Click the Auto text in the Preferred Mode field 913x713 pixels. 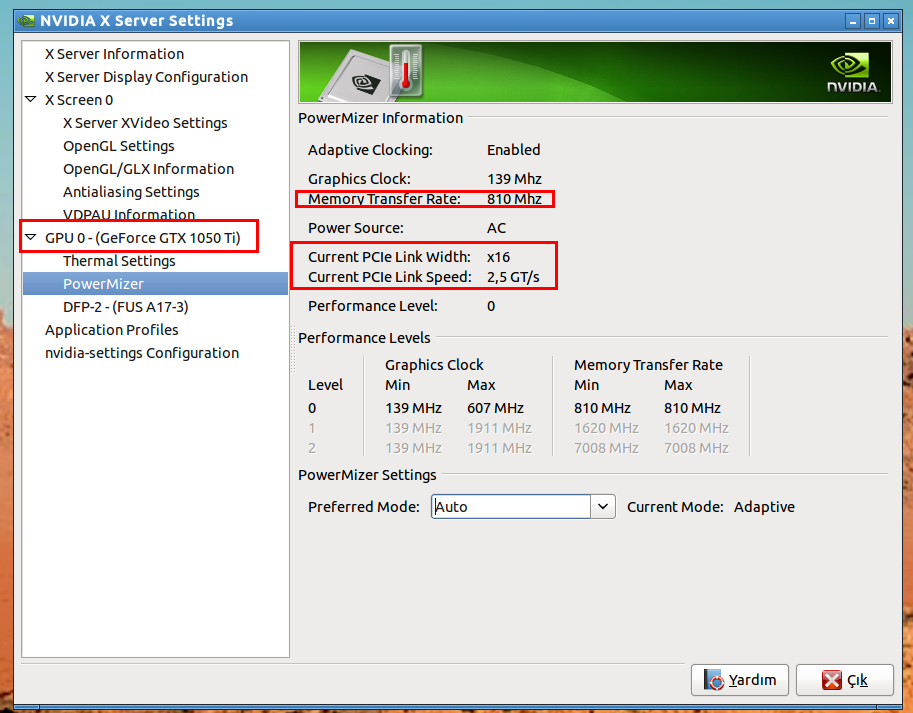[x=452, y=507]
